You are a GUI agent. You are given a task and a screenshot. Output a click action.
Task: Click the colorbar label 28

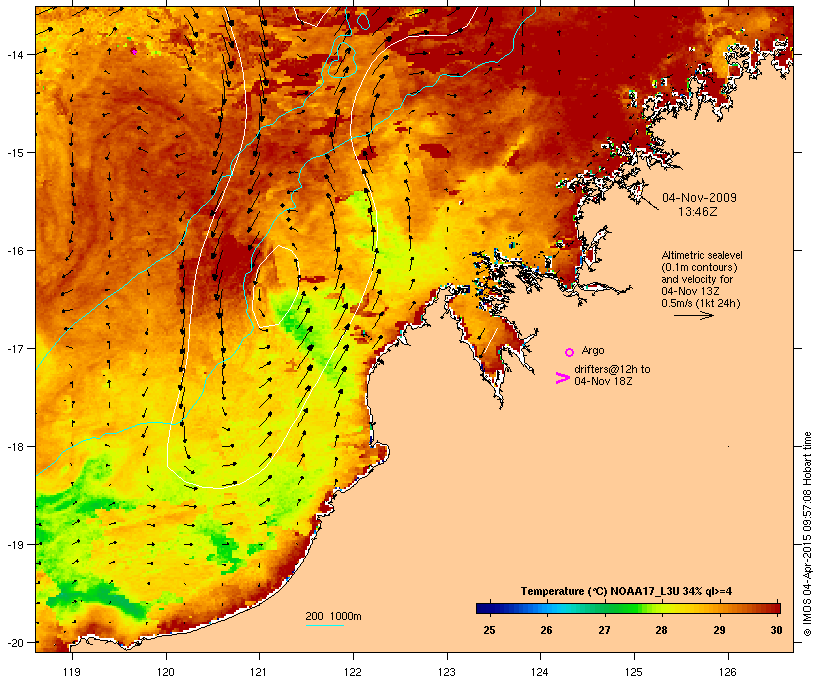point(661,630)
